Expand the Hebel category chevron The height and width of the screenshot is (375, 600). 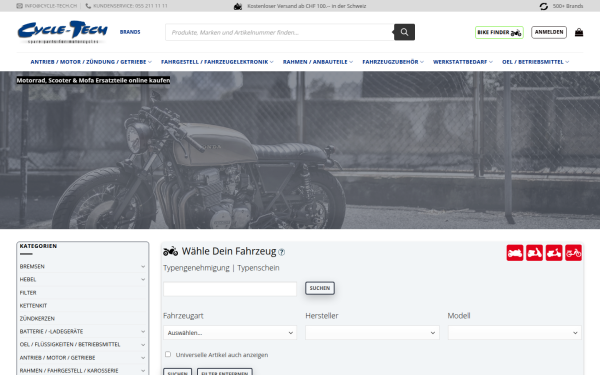143,279
